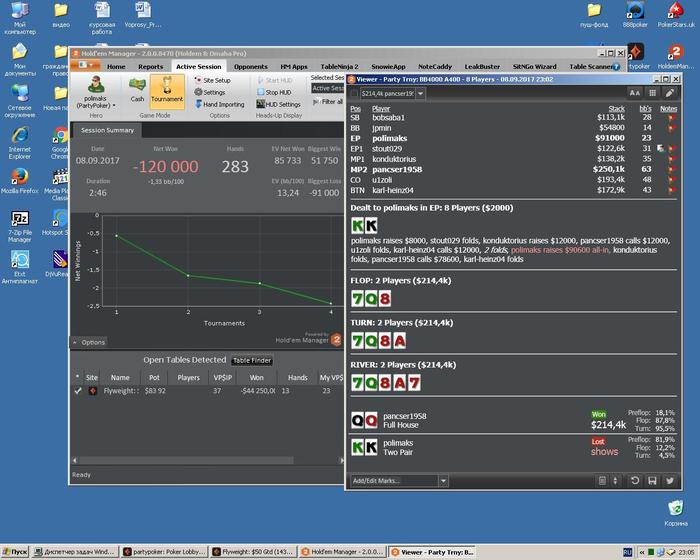Image resolution: width=700 pixels, height=560 pixels.
Task: Open the HM Apps ribbon tab
Action: point(294,67)
